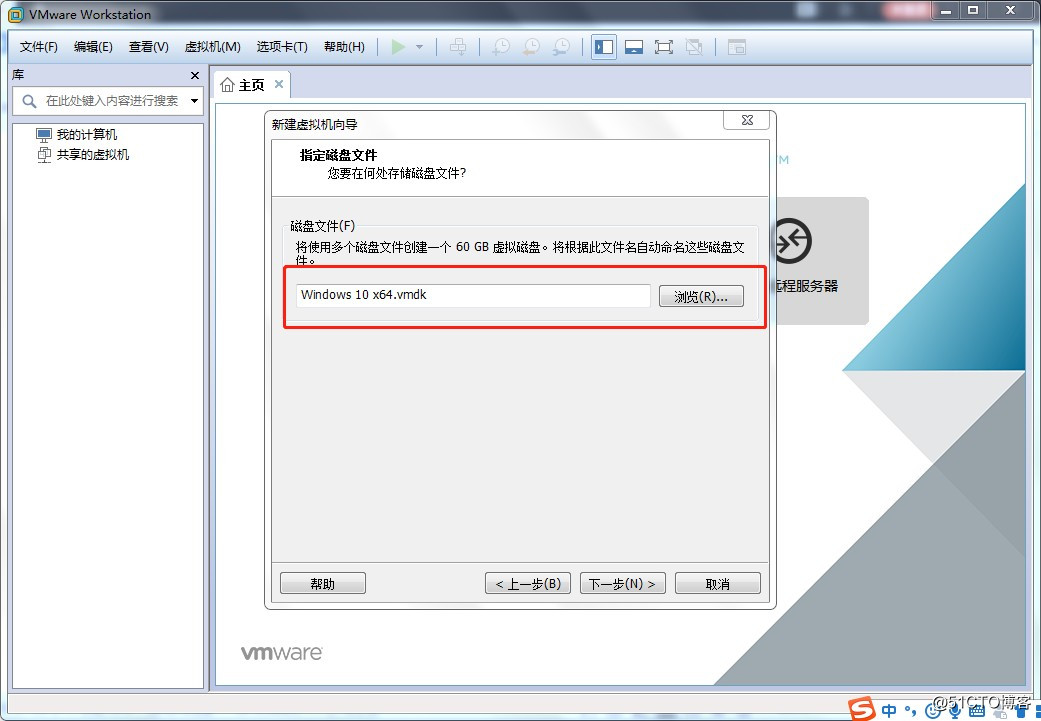The image size is (1041, 721).
Task: Open the 文件(F) menu
Action: click(39, 47)
